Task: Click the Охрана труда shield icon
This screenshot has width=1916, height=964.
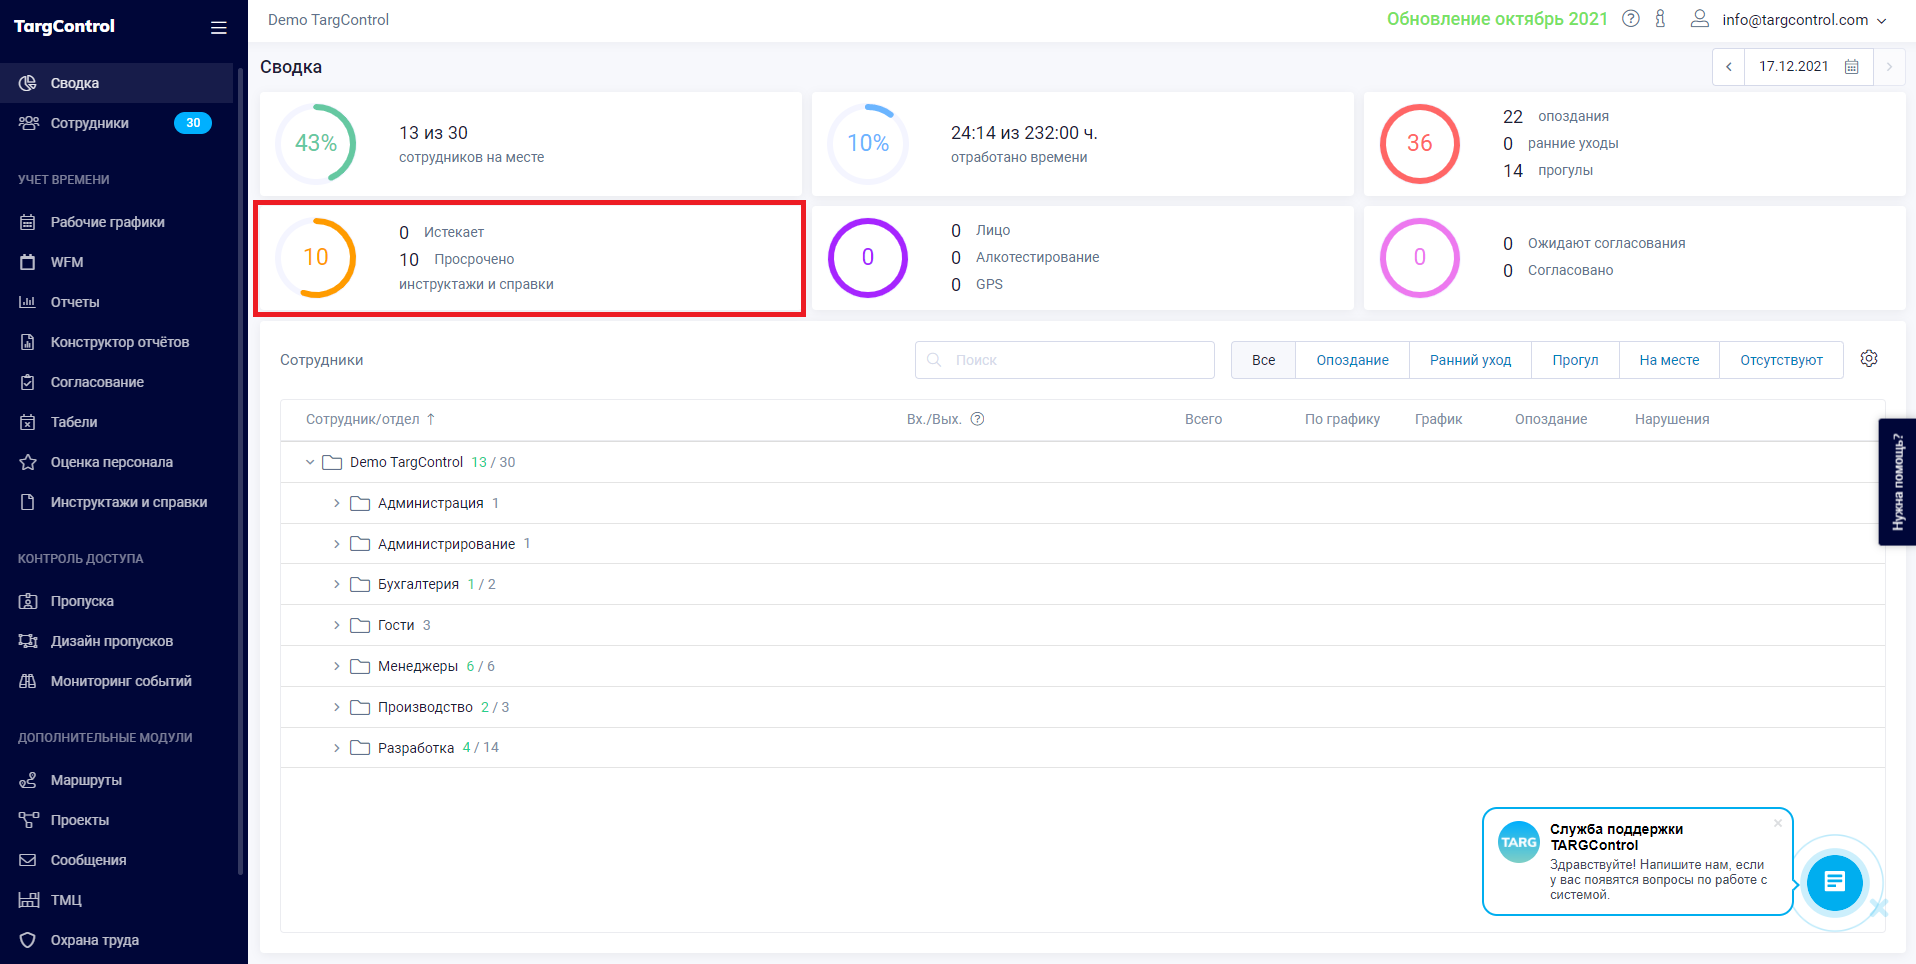Action: pos(28,940)
